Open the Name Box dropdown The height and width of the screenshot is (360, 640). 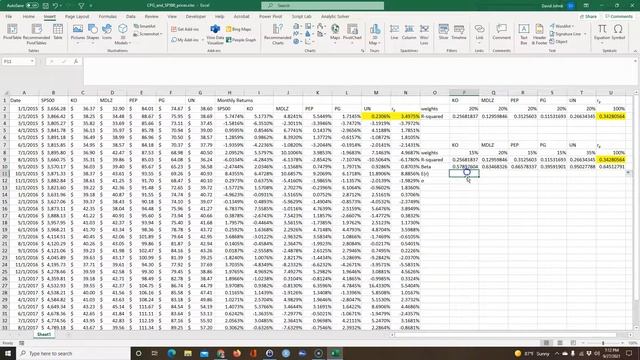[32, 61]
